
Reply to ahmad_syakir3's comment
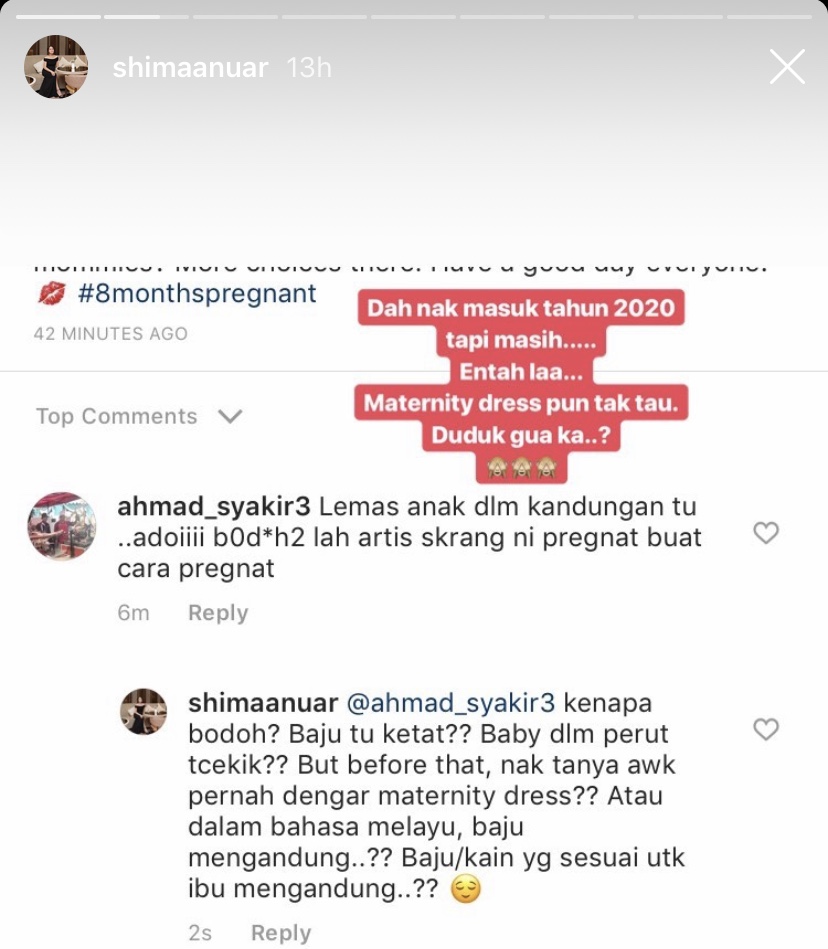point(218,612)
